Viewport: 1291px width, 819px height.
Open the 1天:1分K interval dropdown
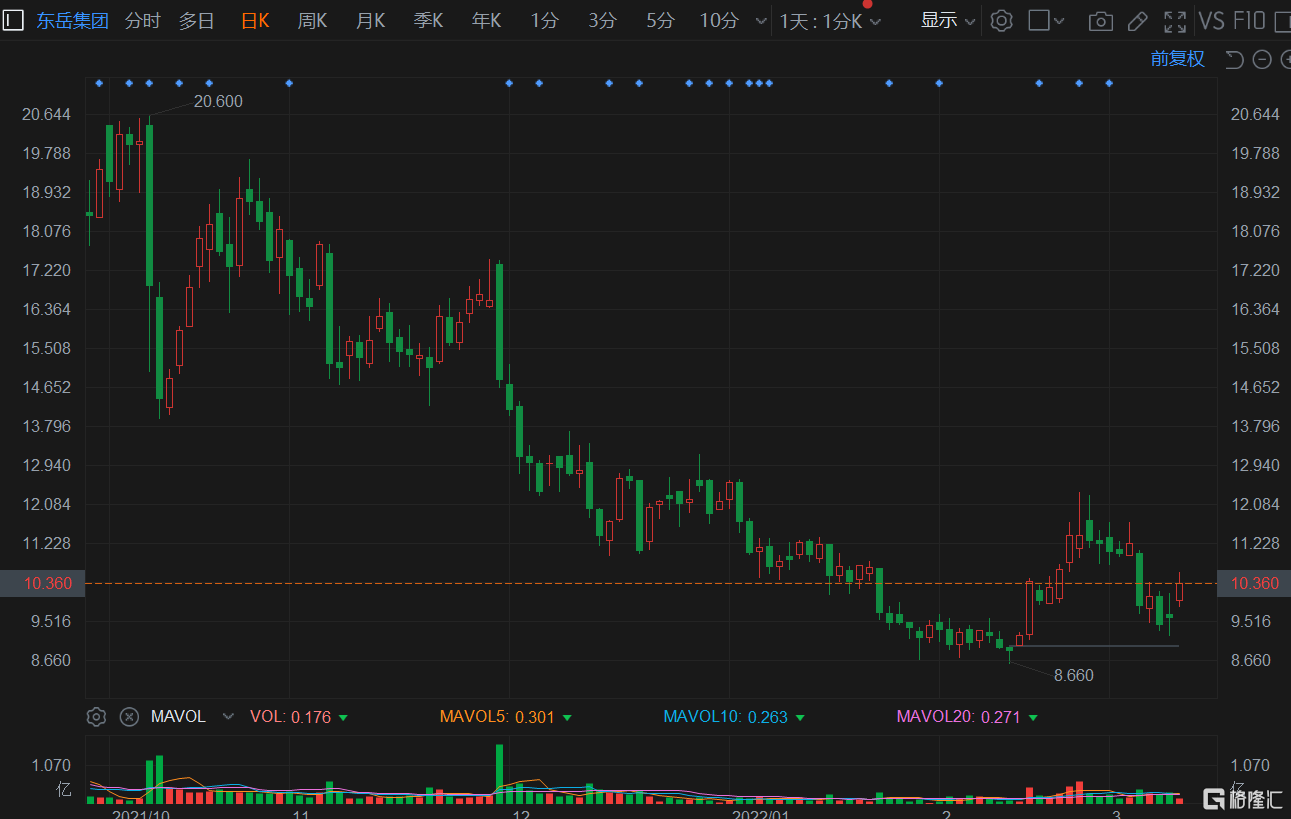[x=830, y=21]
